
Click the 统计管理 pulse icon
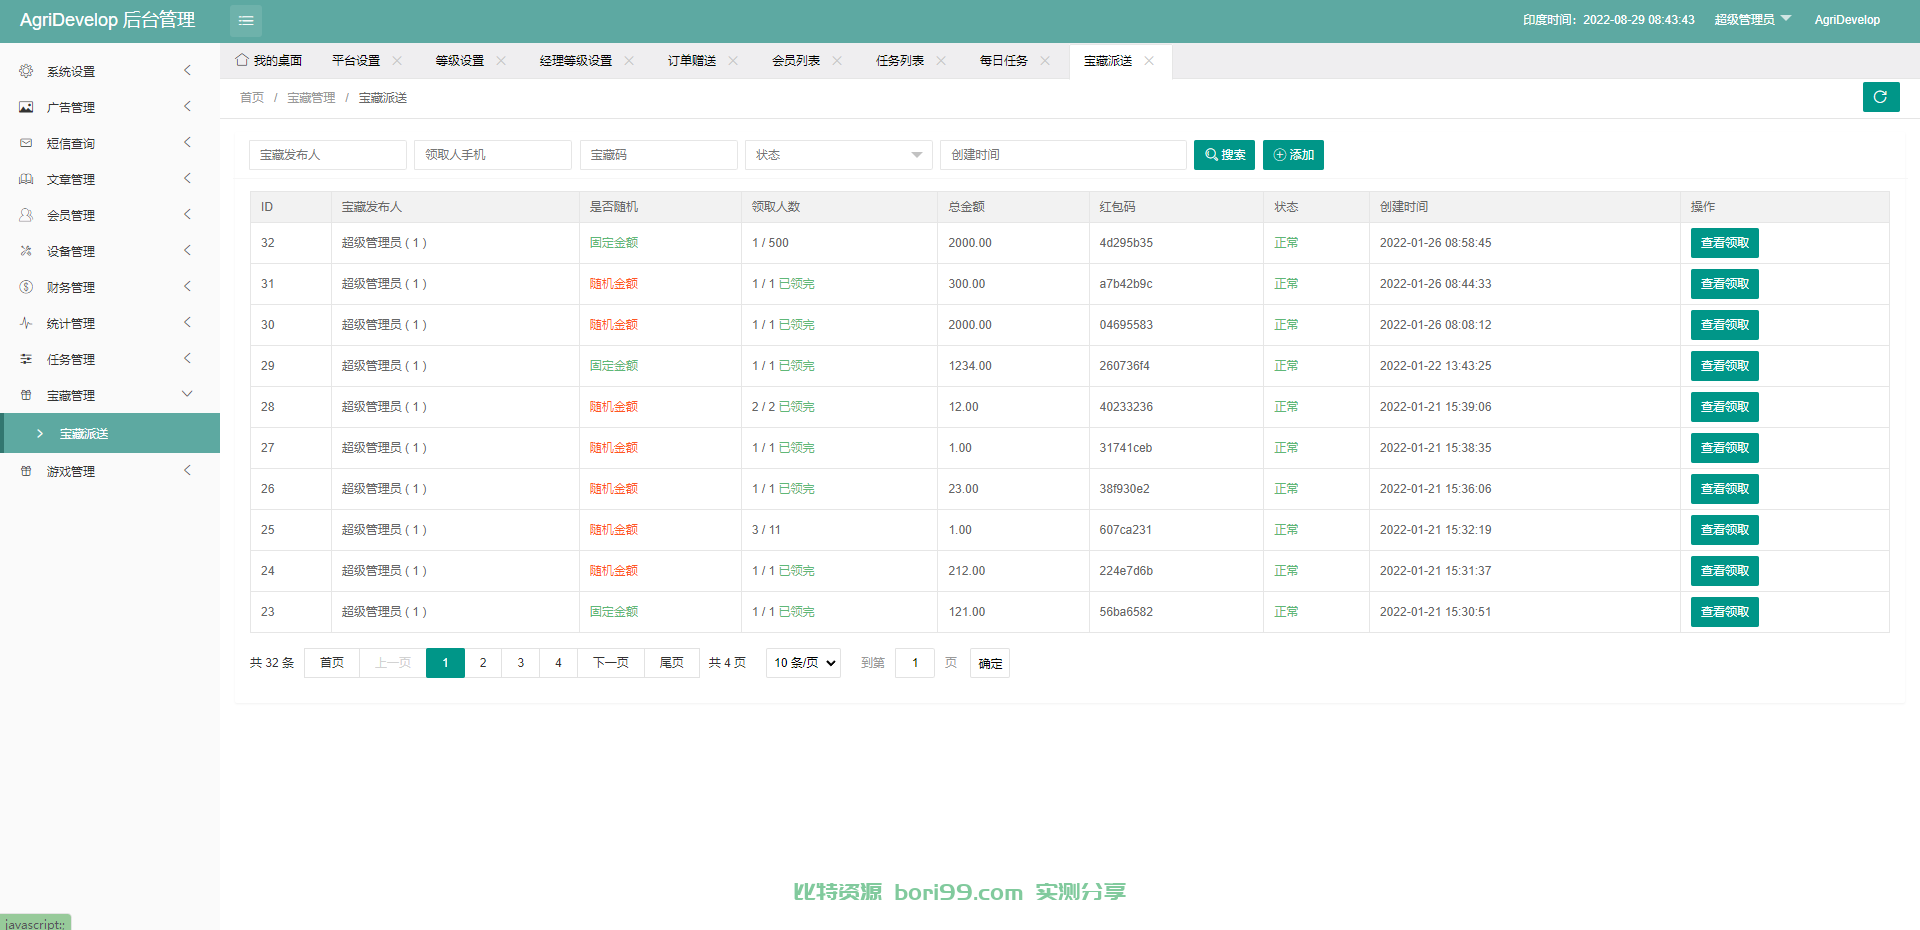26,323
